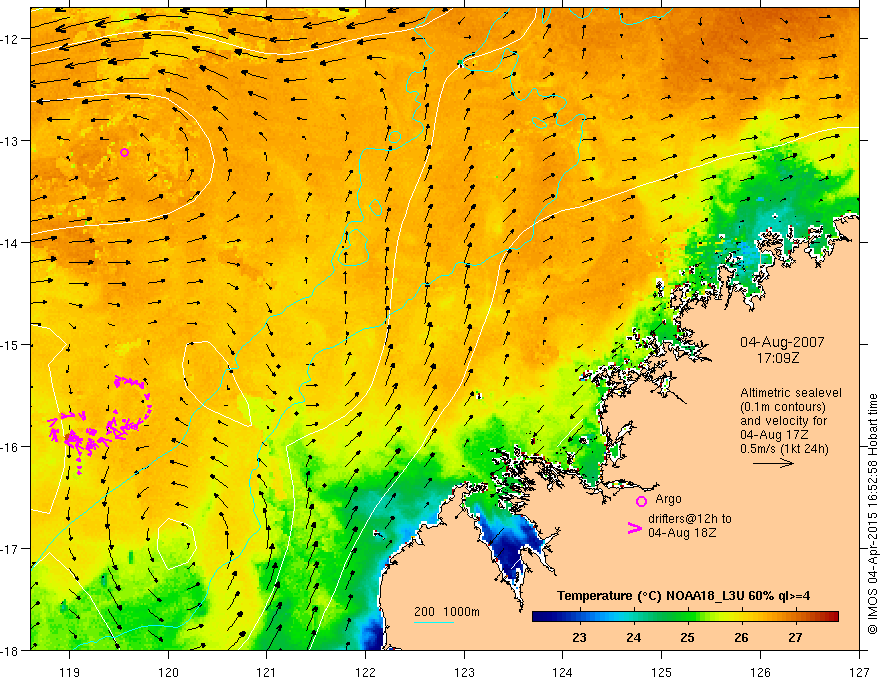
Task: Click the latitude axis label -12
Action: pos(10,39)
